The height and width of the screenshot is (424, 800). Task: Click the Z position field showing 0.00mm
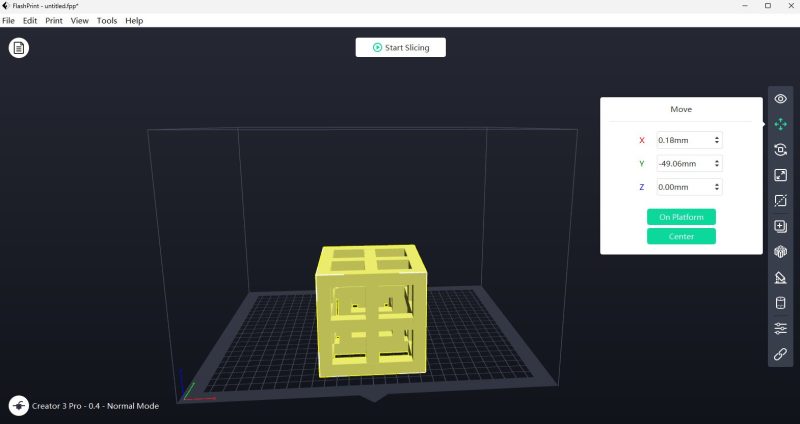(689, 187)
